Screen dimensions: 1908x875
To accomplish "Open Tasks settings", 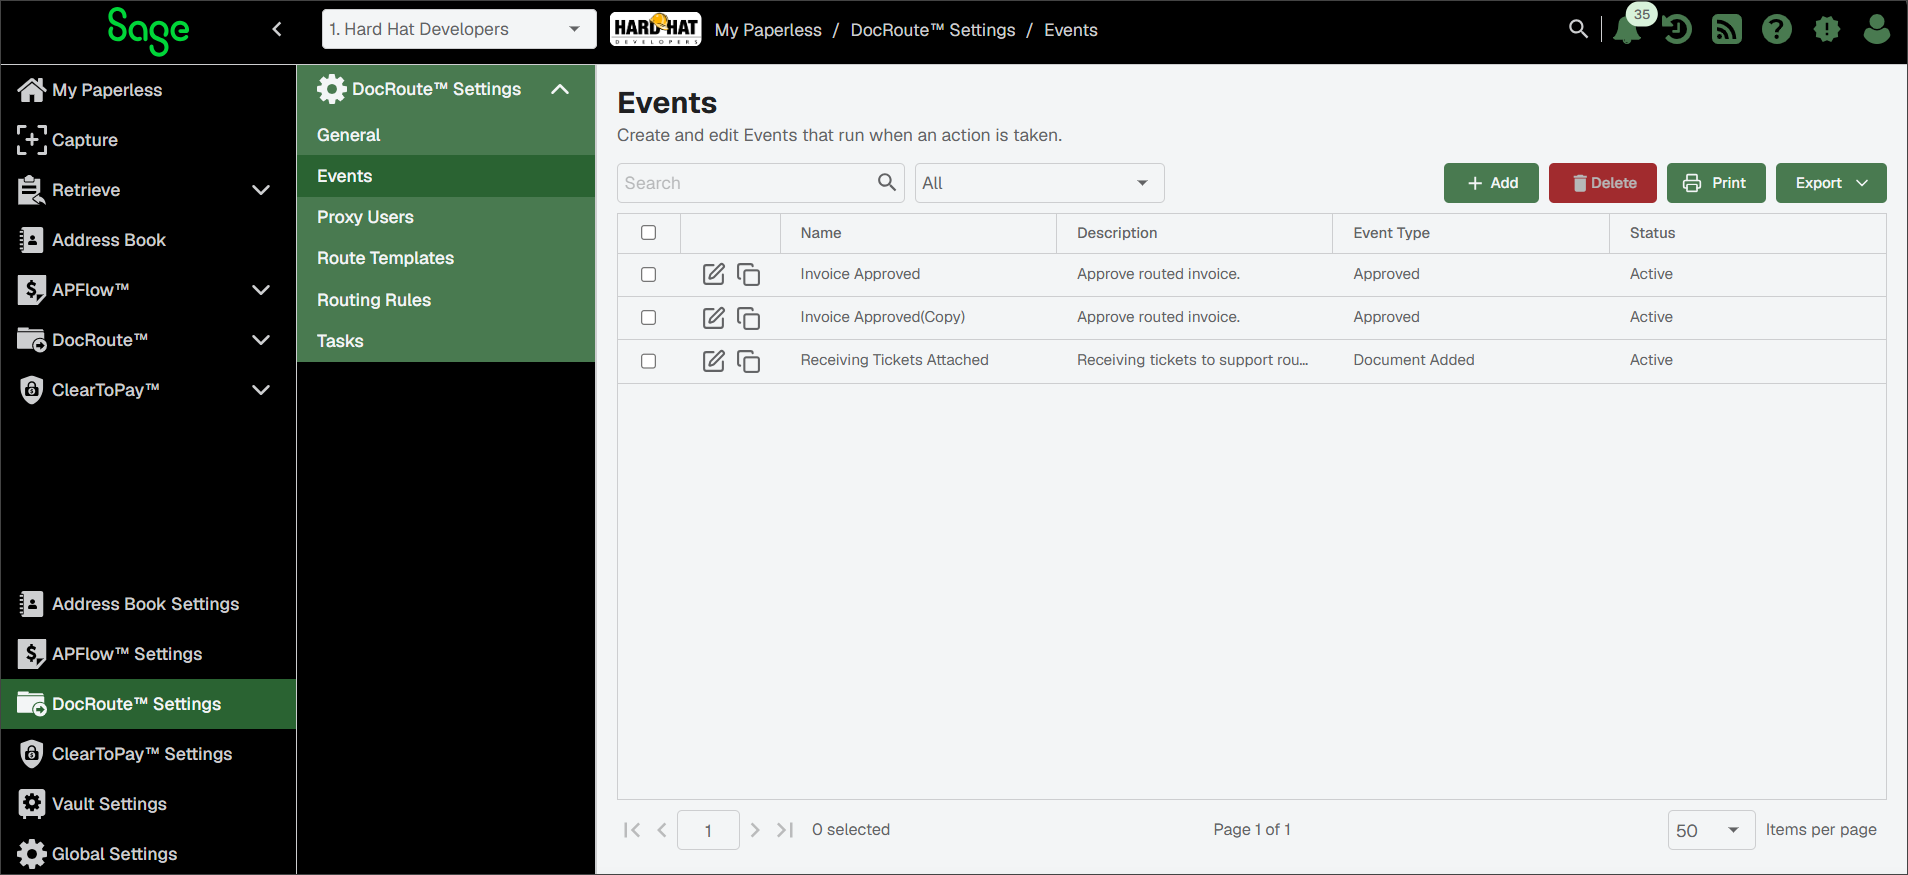I will pos(446,341).
